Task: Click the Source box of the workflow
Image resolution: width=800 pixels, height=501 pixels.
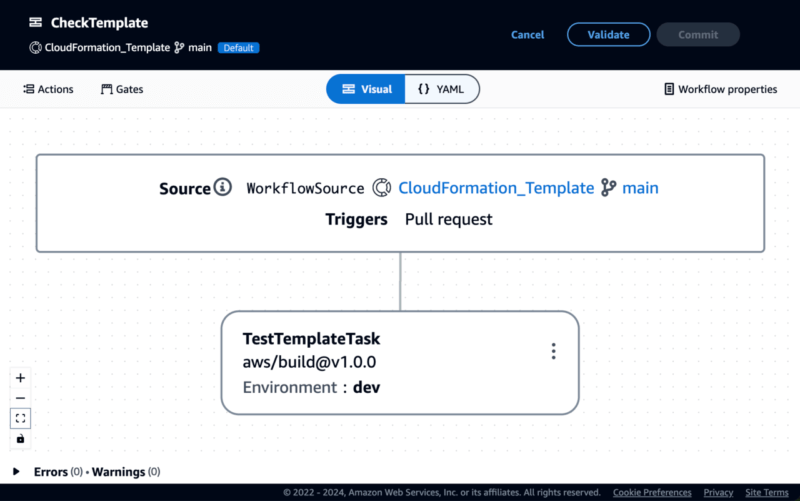Action: pyautogui.click(x=400, y=203)
